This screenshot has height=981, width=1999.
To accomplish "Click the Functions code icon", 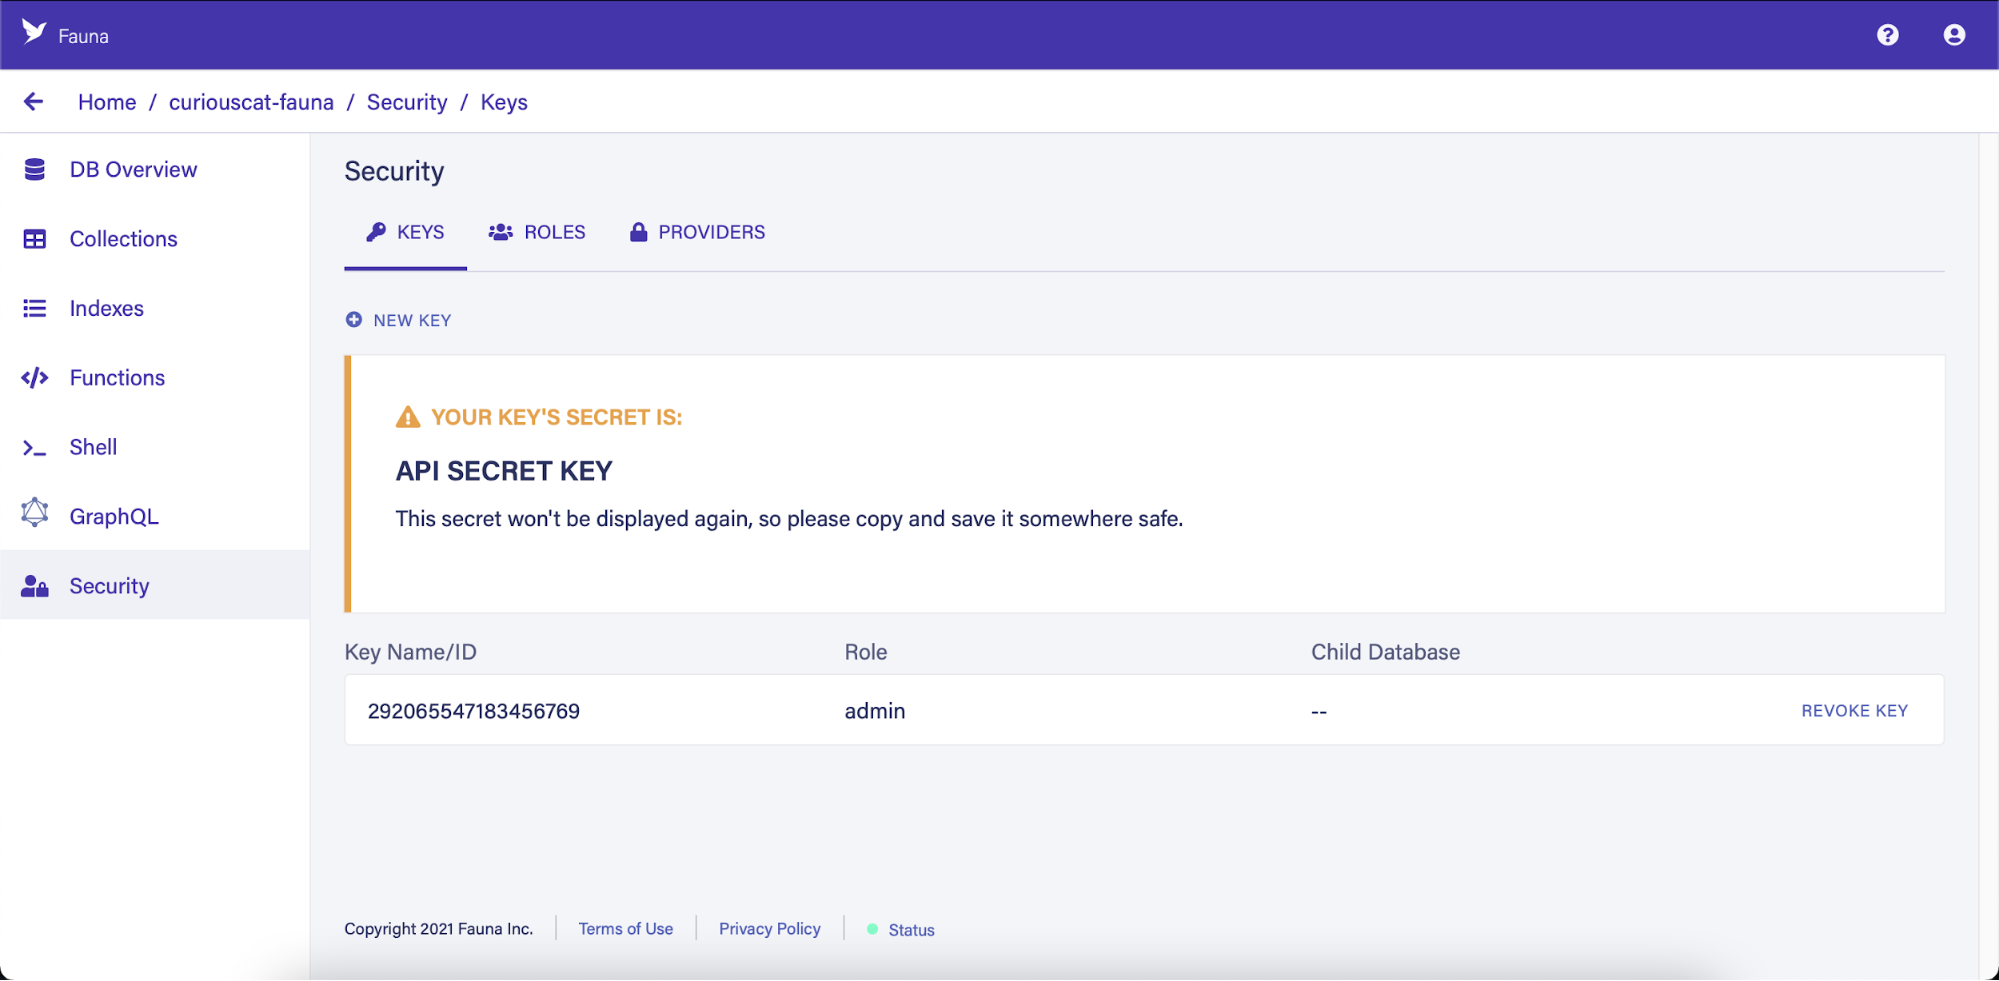I will pyautogui.click(x=35, y=378).
